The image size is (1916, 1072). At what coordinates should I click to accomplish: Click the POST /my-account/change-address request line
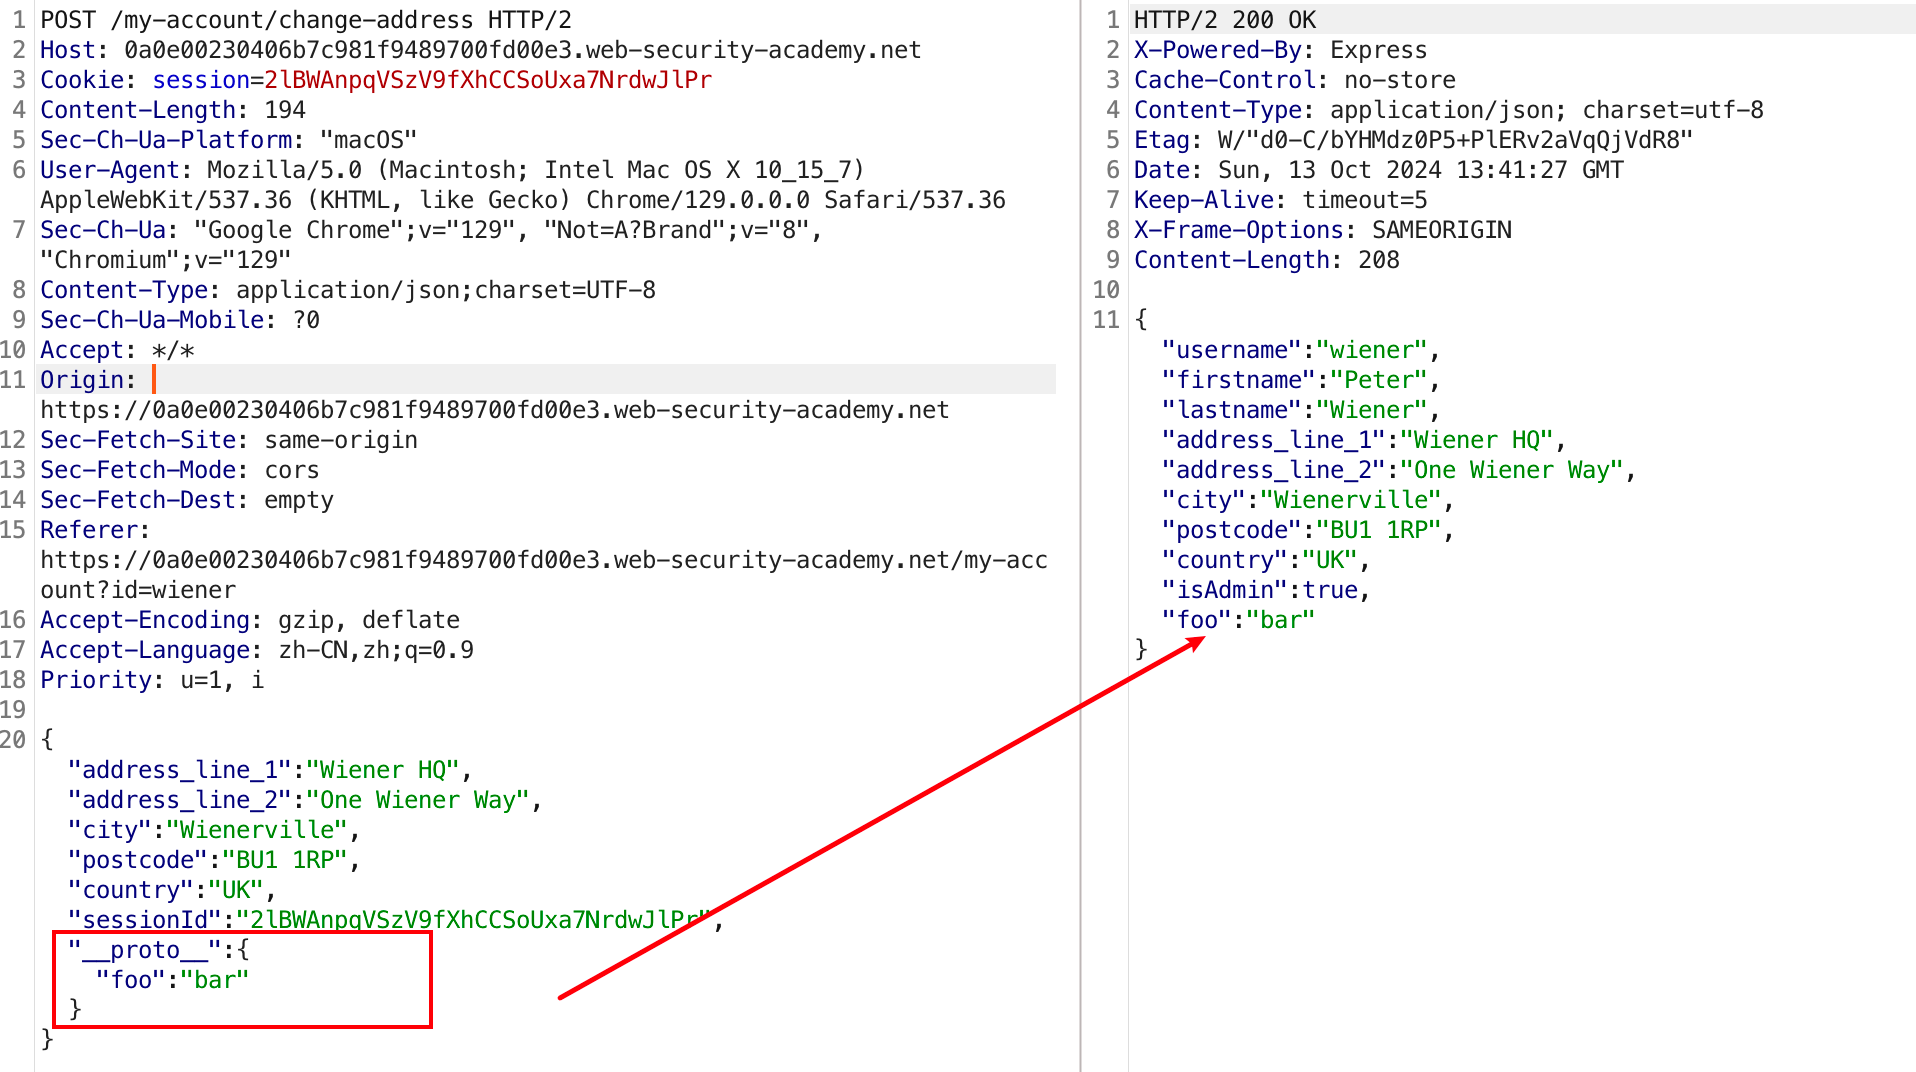click(x=306, y=20)
